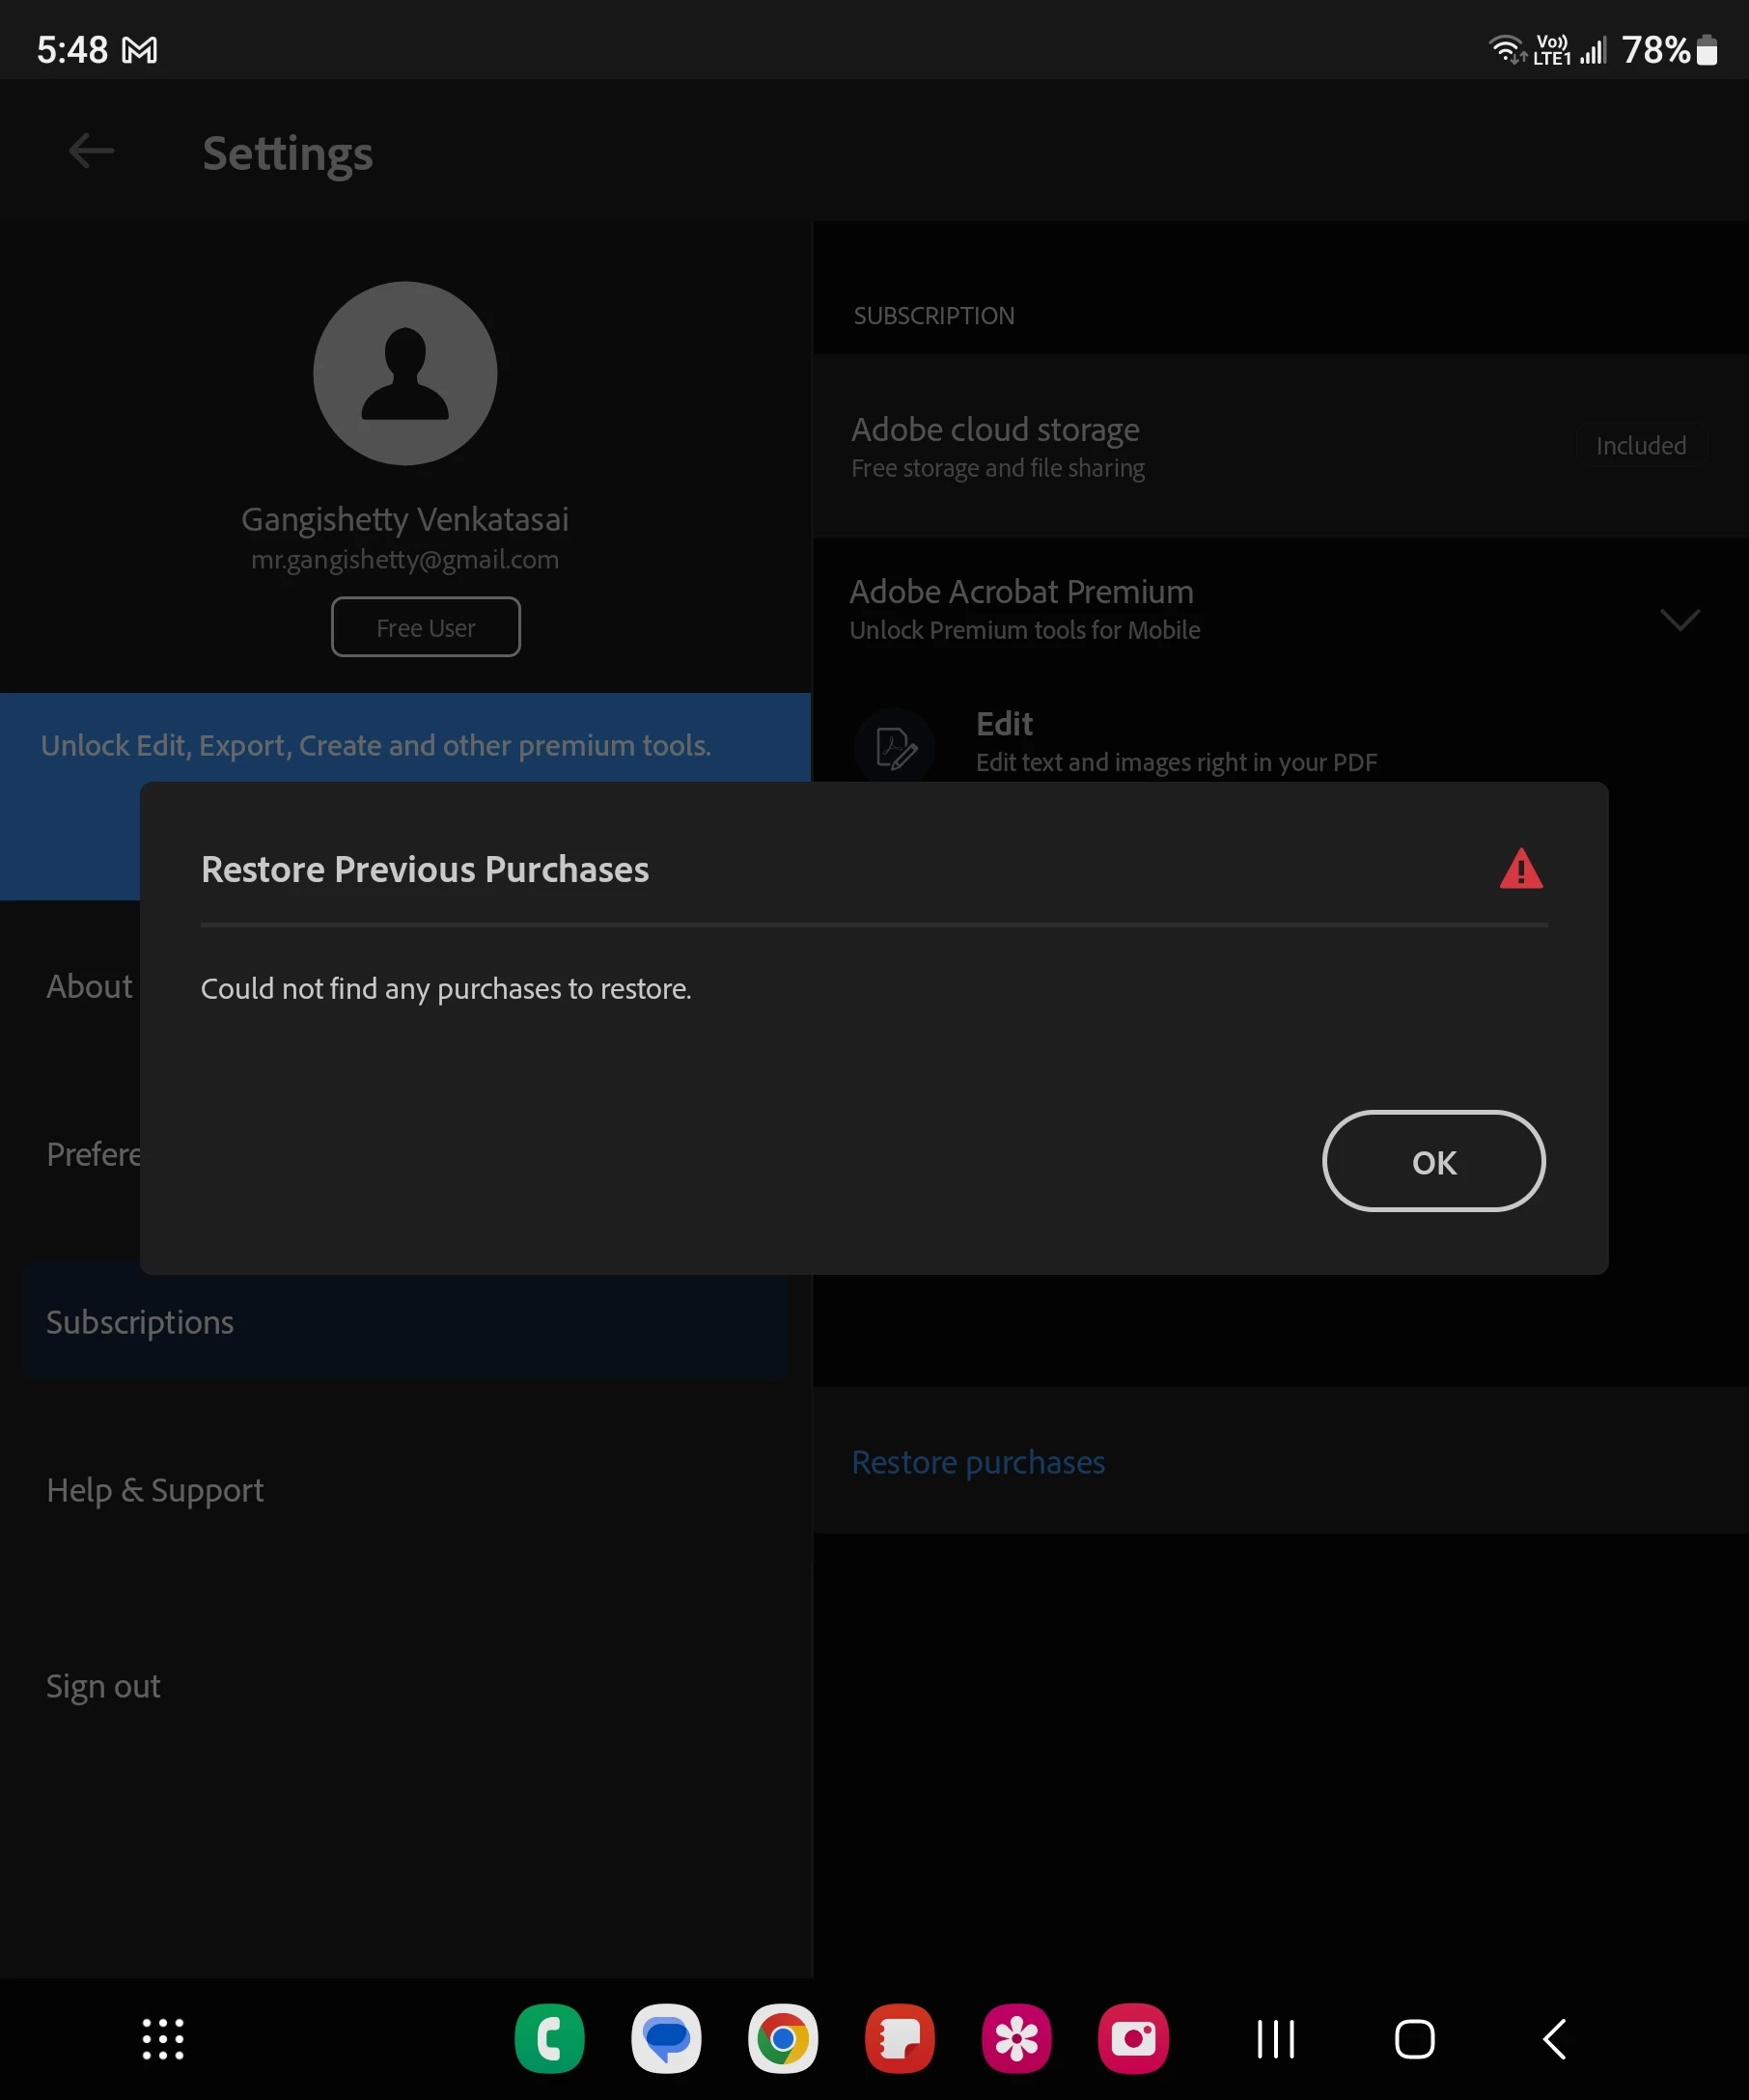Tap the system Back navigation button
The image size is (1749, 2100).
click(x=1554, y=2039)
